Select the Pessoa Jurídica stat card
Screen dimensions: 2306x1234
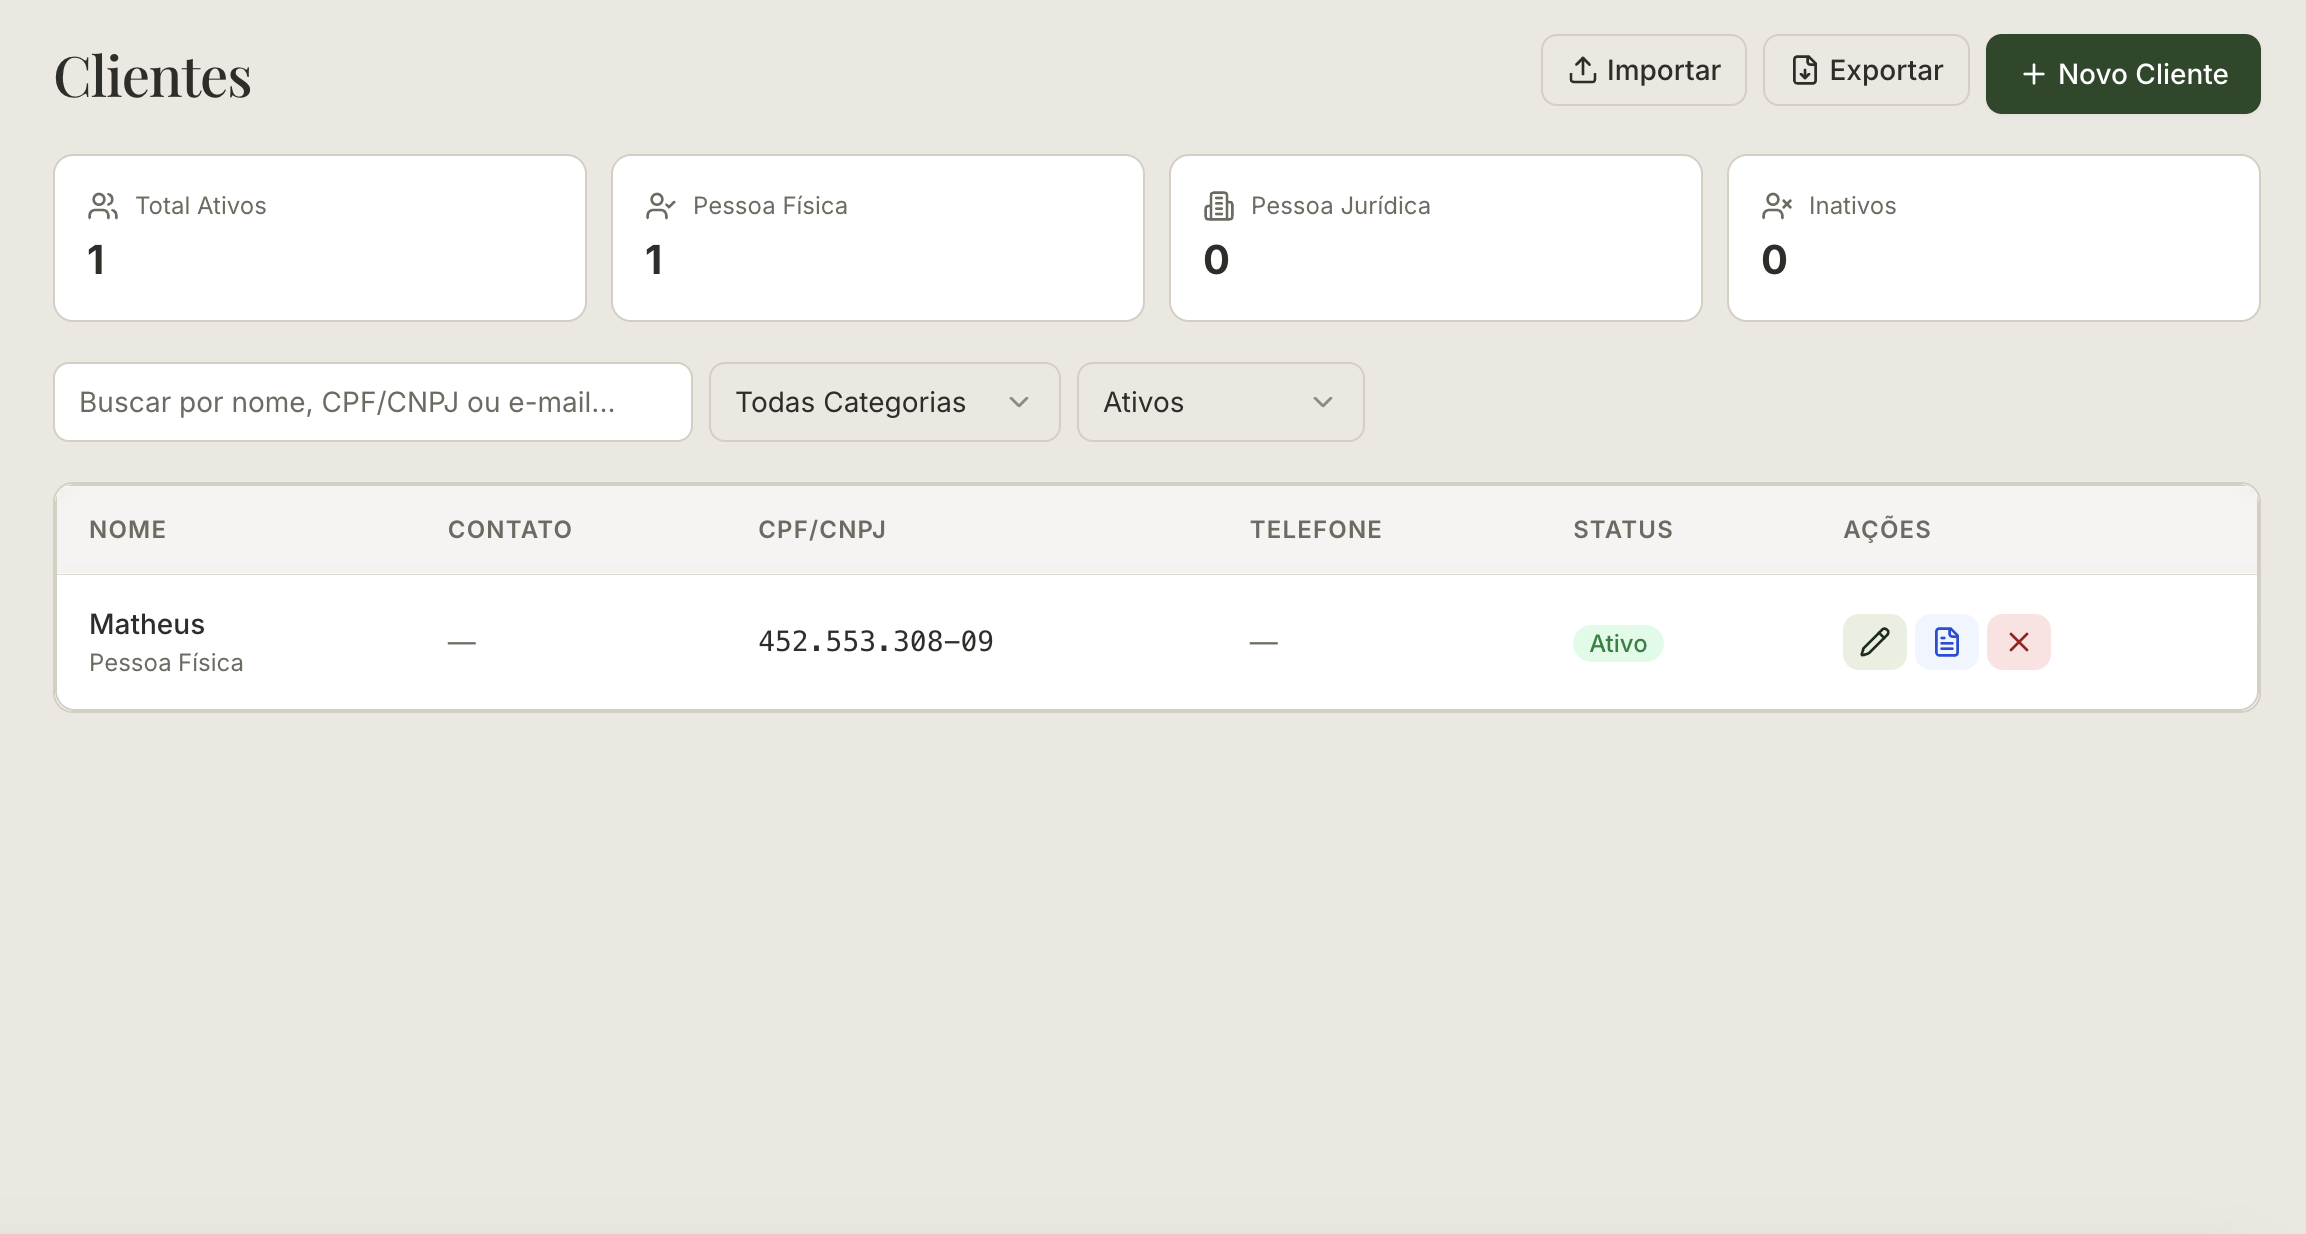point(1436,238)
